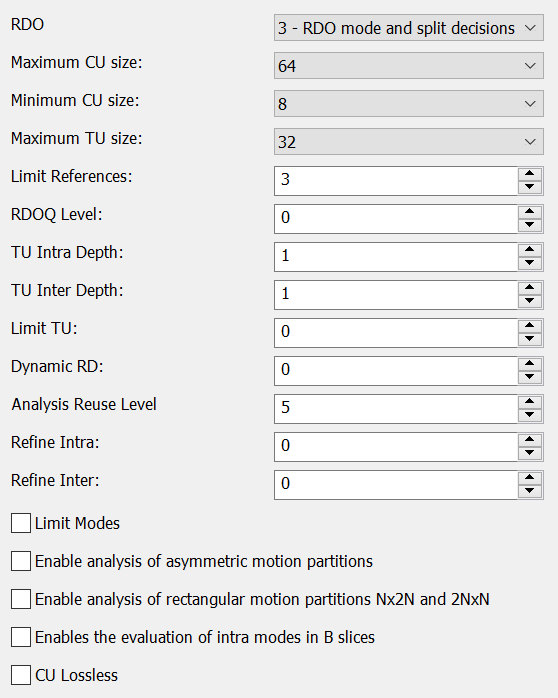
Task: Enable rectangular motion partitions Nx2N and 2NxN
Action: pyautogui.click(x=21, y=599)
